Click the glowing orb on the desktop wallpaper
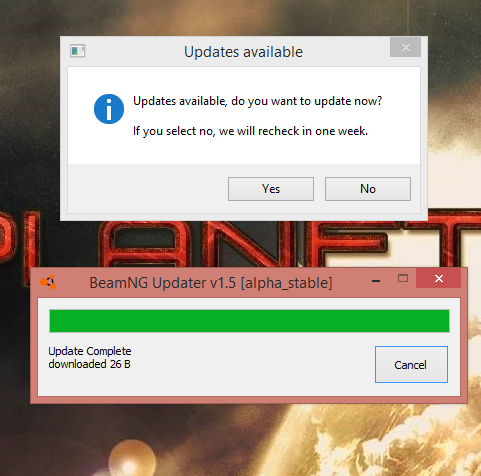 pos(132,459)
